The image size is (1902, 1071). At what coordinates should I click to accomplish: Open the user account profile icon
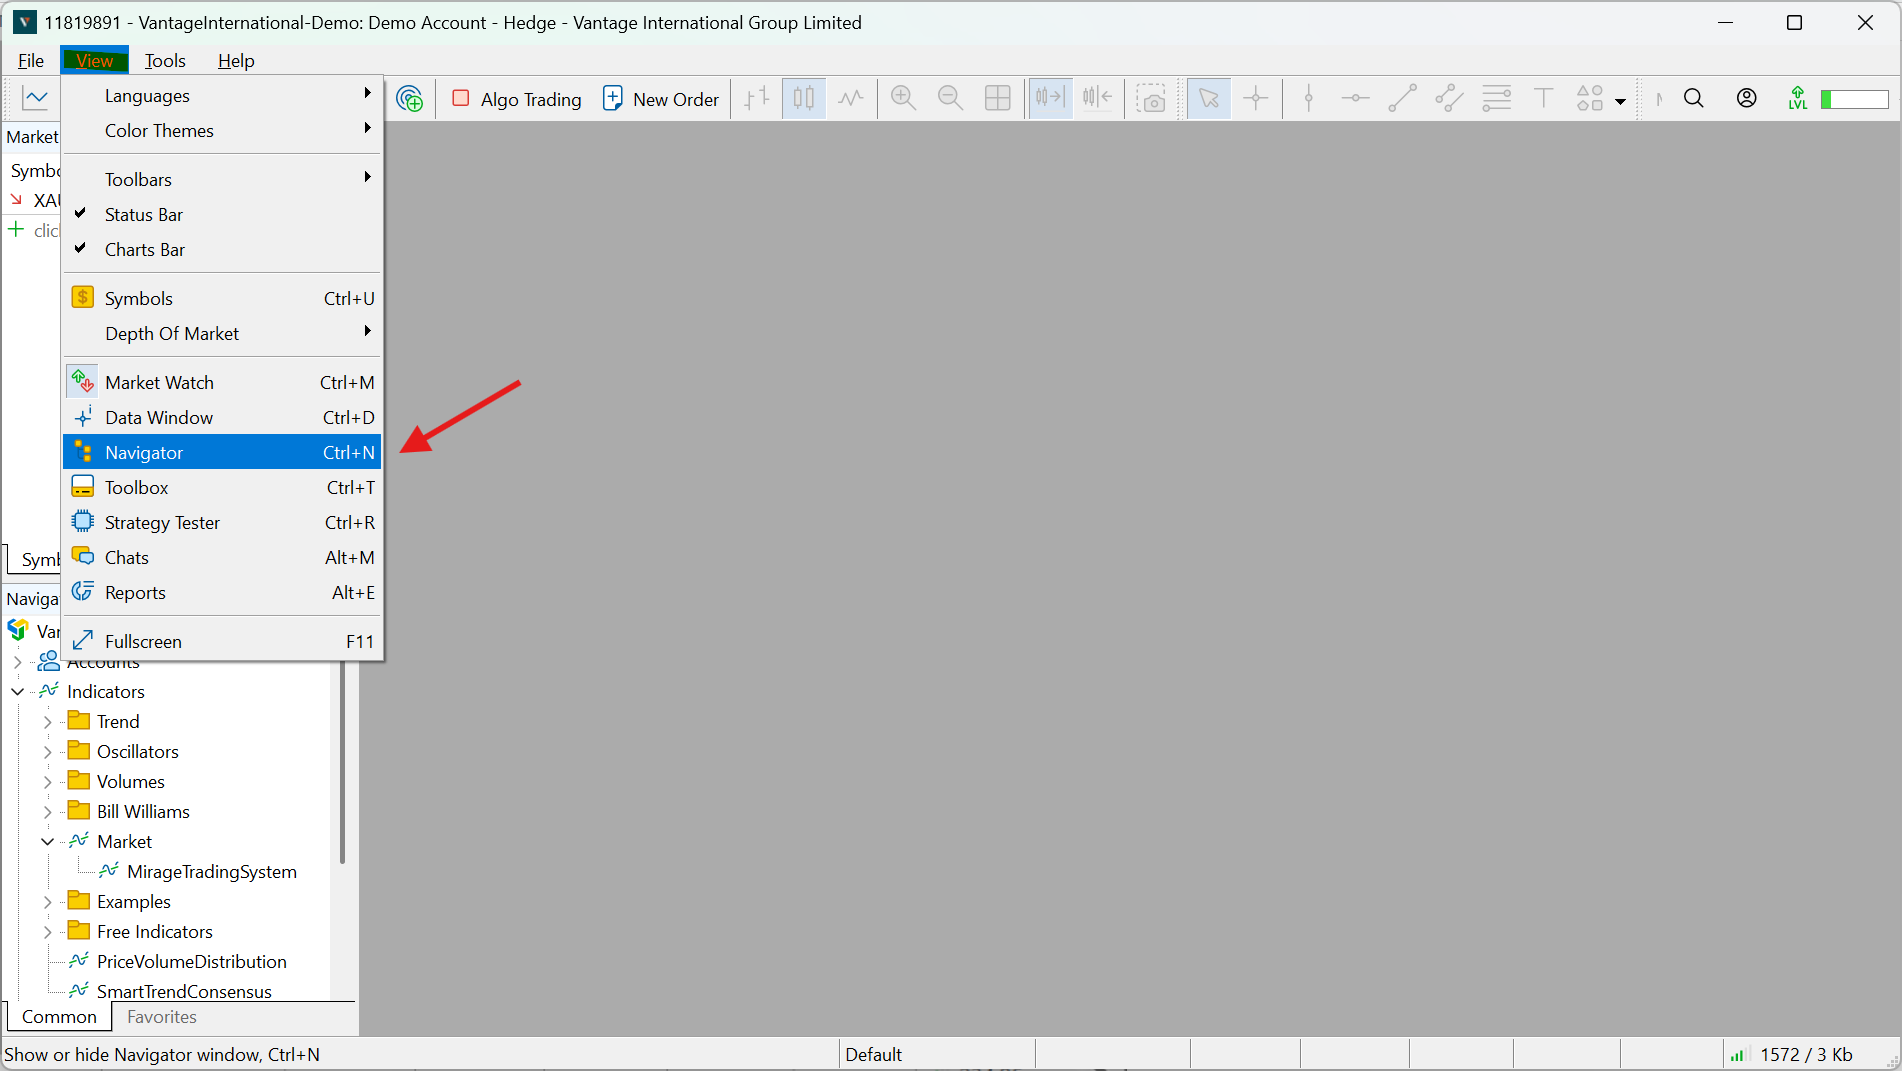click(x=1747, y=98)
